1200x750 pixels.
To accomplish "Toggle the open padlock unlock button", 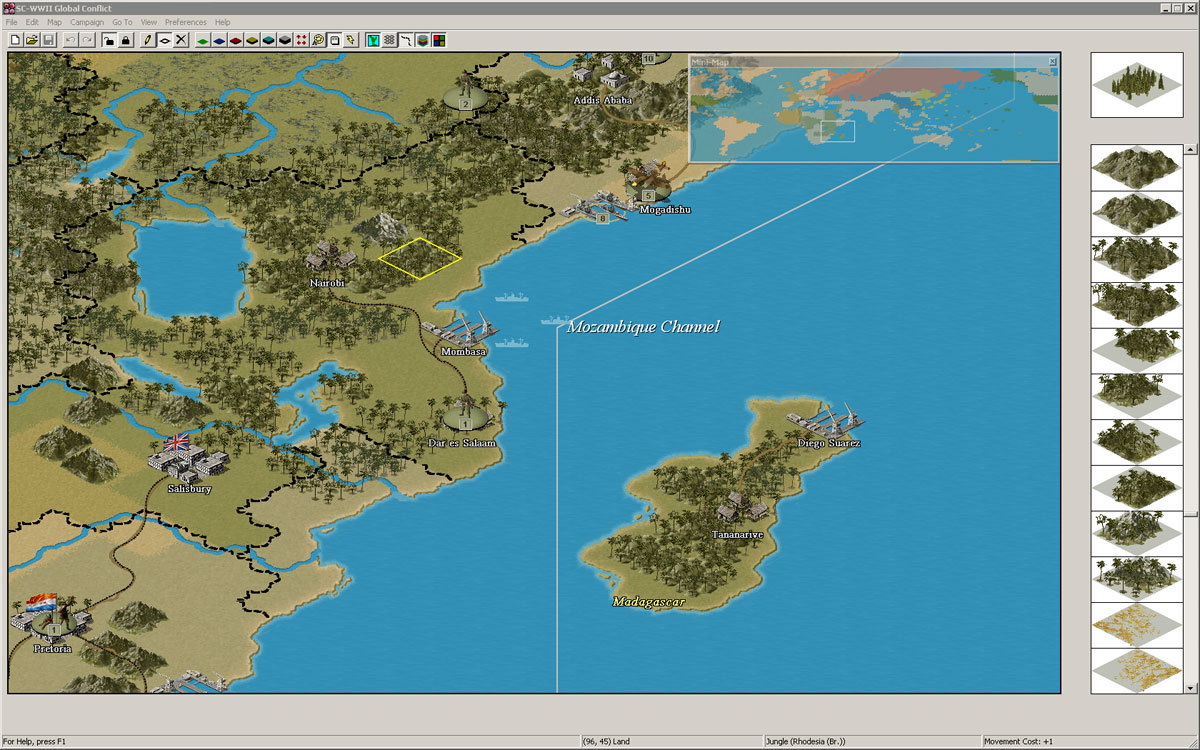I will [x=109, y=40].
